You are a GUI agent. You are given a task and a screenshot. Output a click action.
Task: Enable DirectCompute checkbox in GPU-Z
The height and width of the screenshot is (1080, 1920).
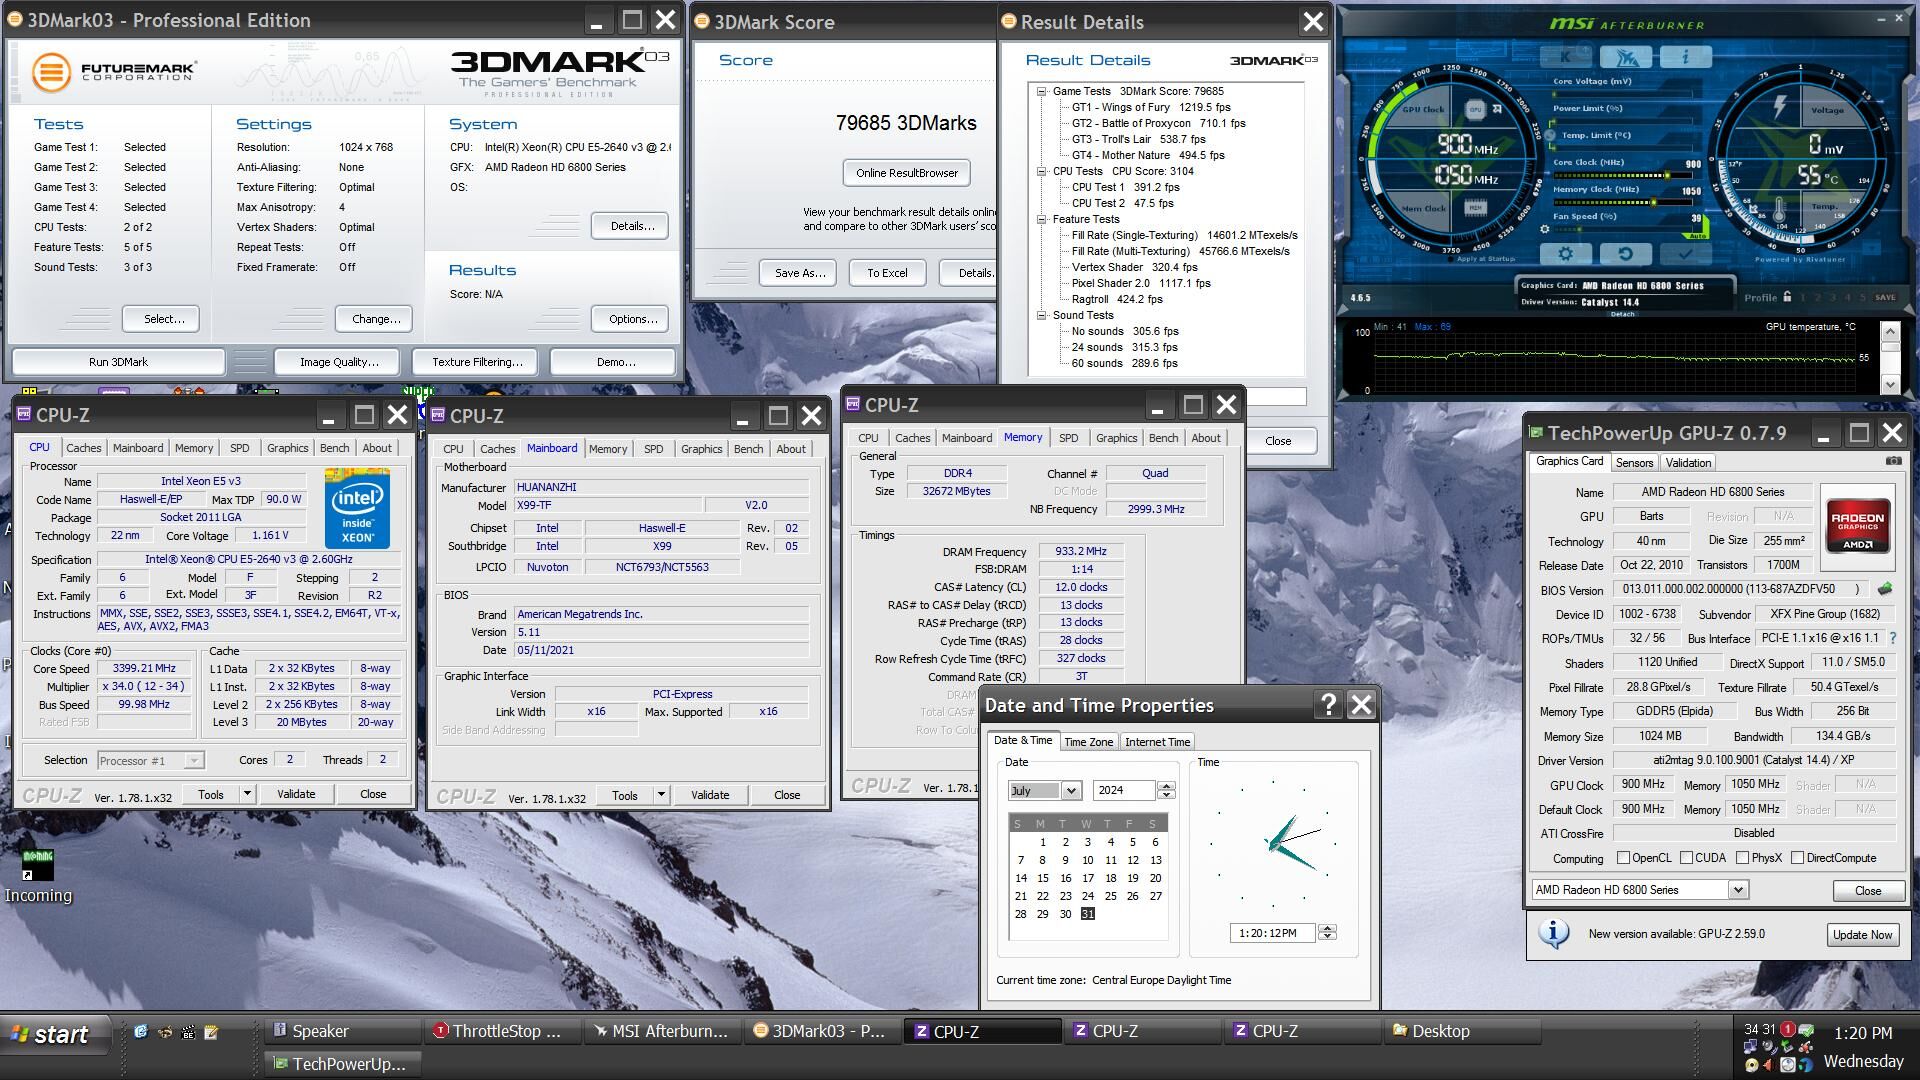pos(1798,858)
